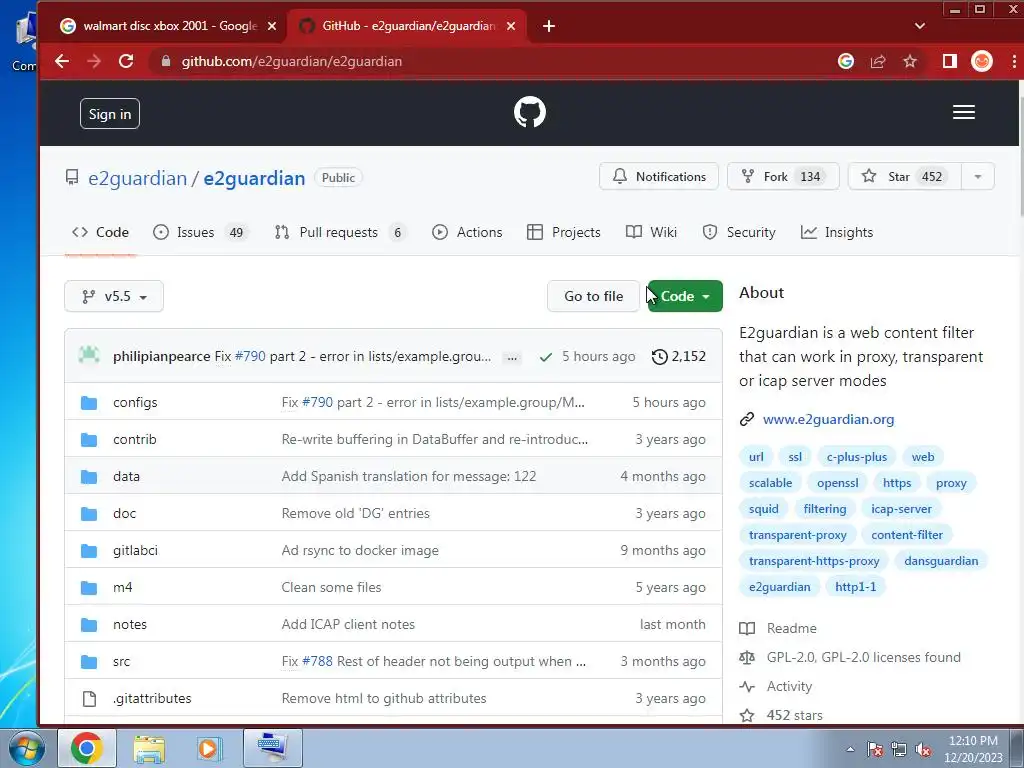This screenshot has width=1024, height=768.
Task: Select the dansguardian topic tag
Action: pos(941,561)
